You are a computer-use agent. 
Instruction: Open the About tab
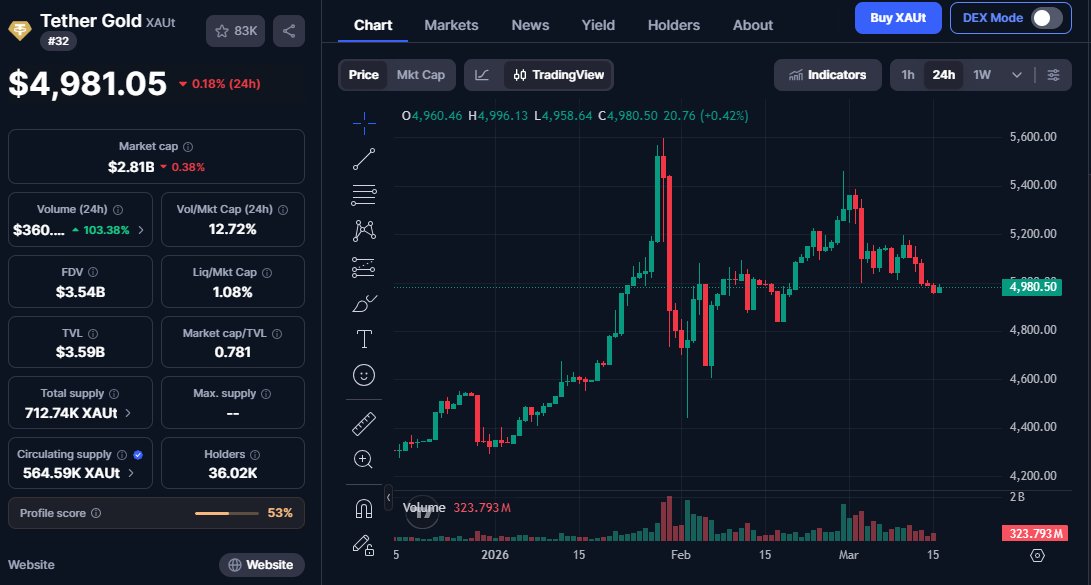point(753,25)
